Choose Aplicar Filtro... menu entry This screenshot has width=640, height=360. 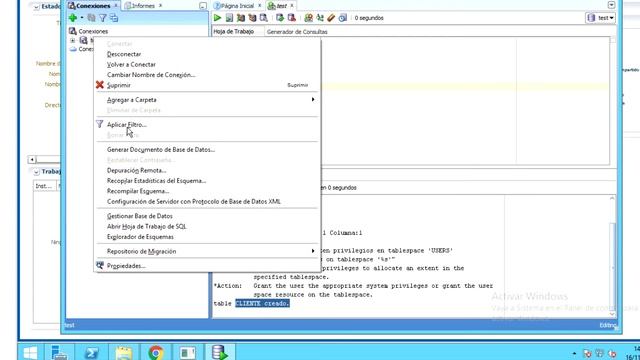coord(207,124)
